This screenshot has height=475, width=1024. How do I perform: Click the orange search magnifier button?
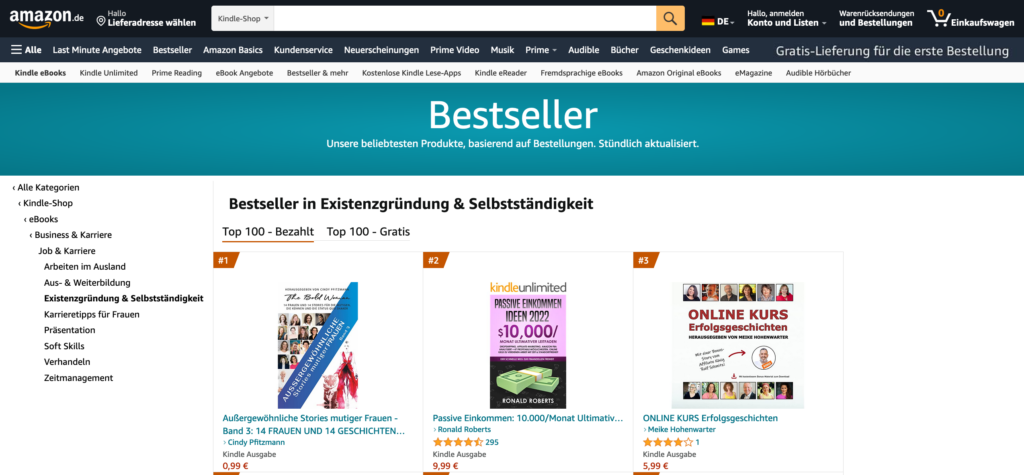[670, 18]
